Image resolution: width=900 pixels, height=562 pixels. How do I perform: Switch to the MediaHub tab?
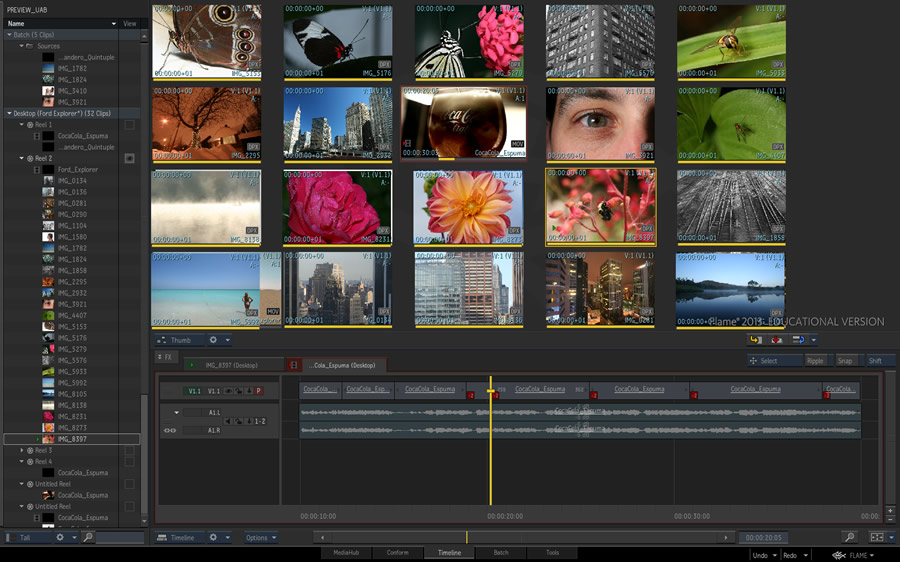[x=346, y=553]
